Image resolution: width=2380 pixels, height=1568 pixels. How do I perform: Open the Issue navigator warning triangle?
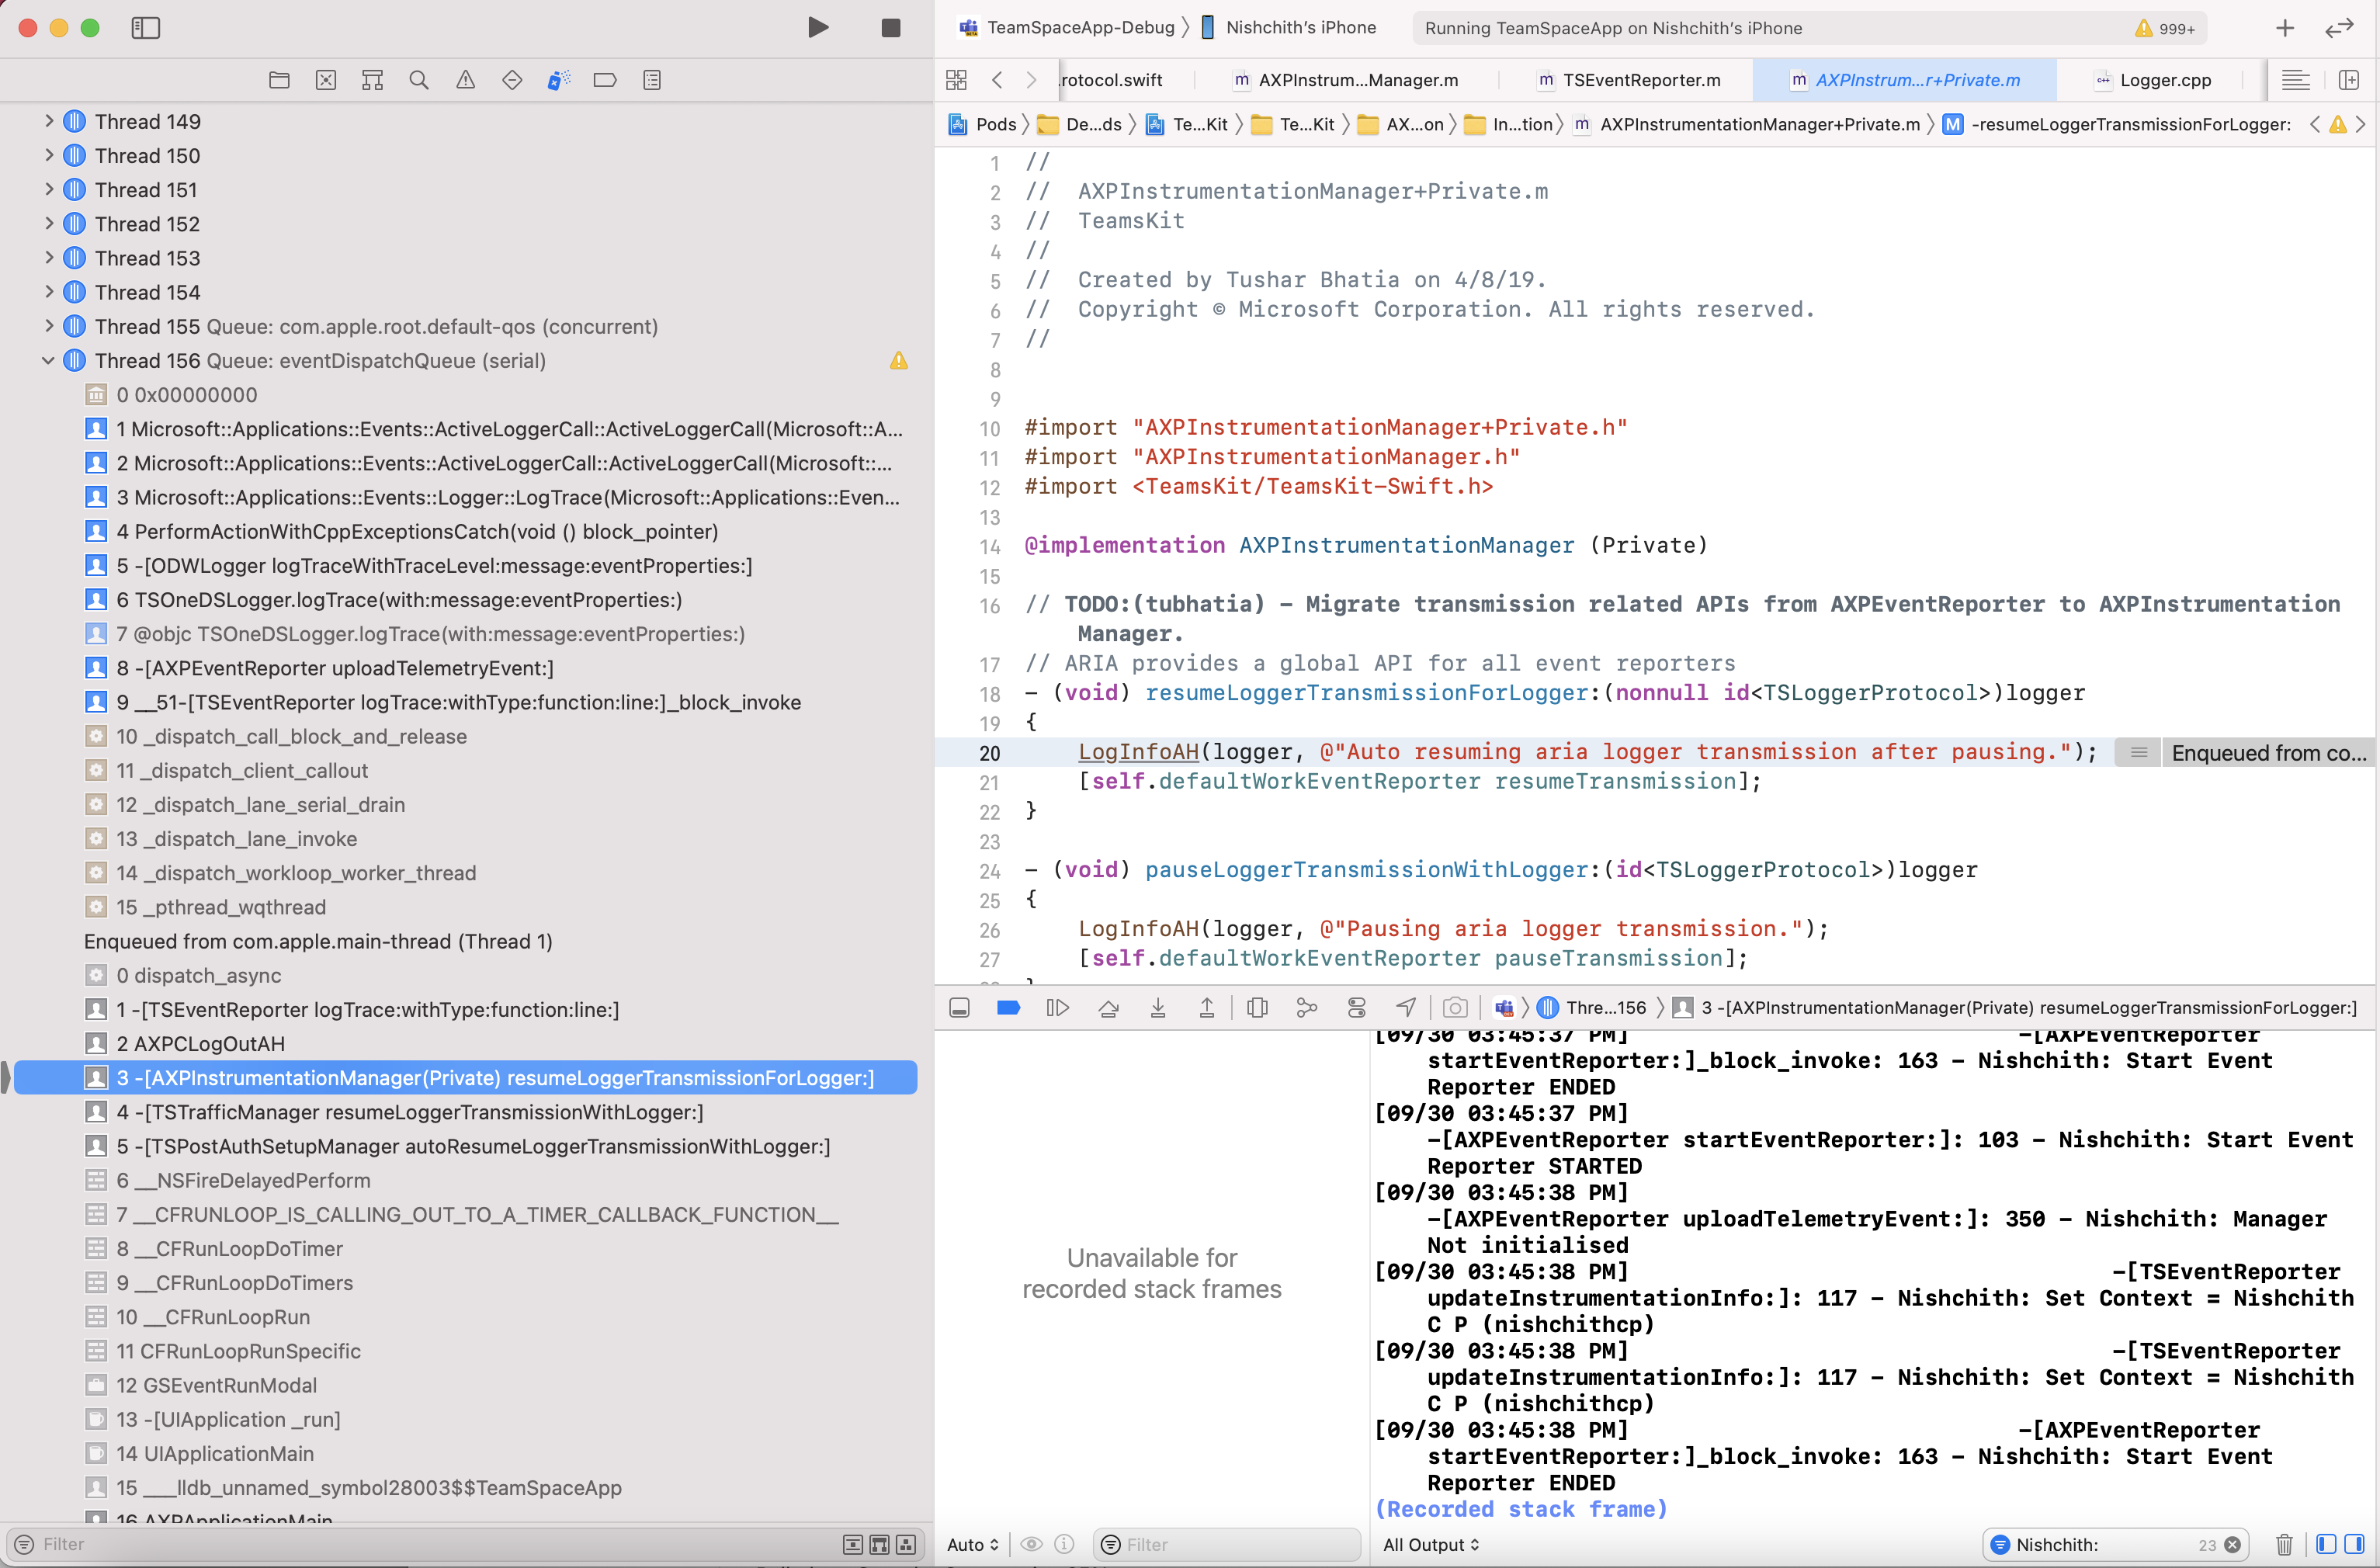point(465,80)
